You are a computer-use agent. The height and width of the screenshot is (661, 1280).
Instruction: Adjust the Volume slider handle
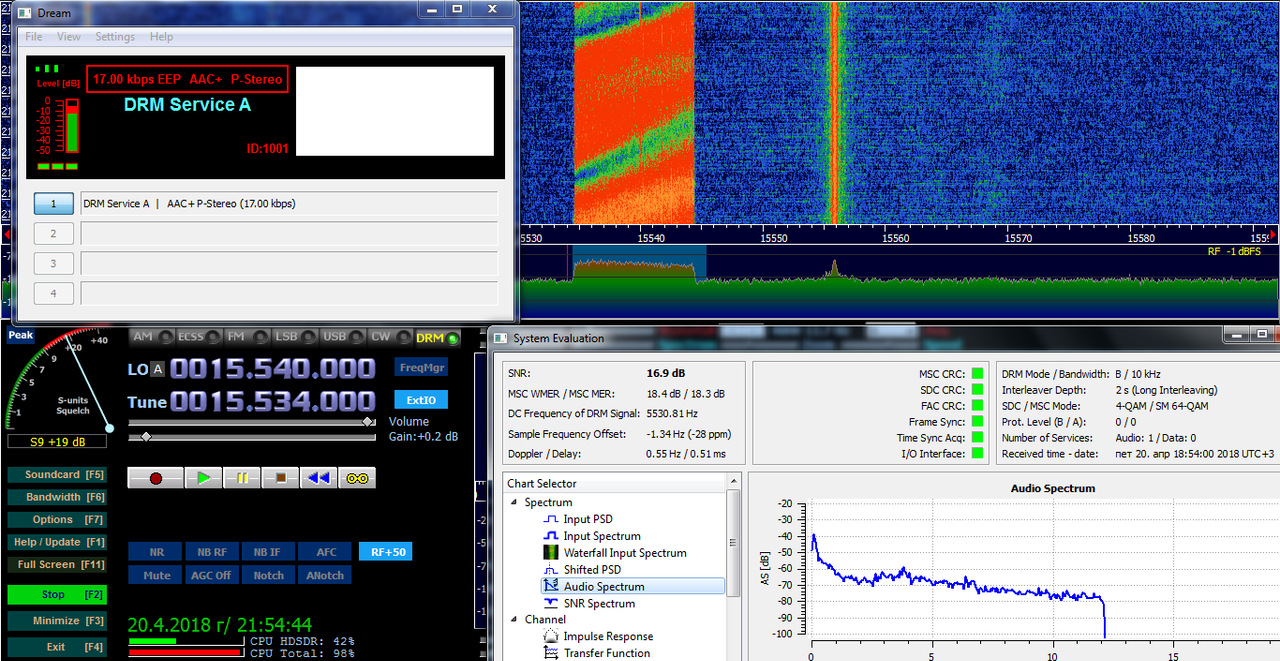click(x=369, y=422)
